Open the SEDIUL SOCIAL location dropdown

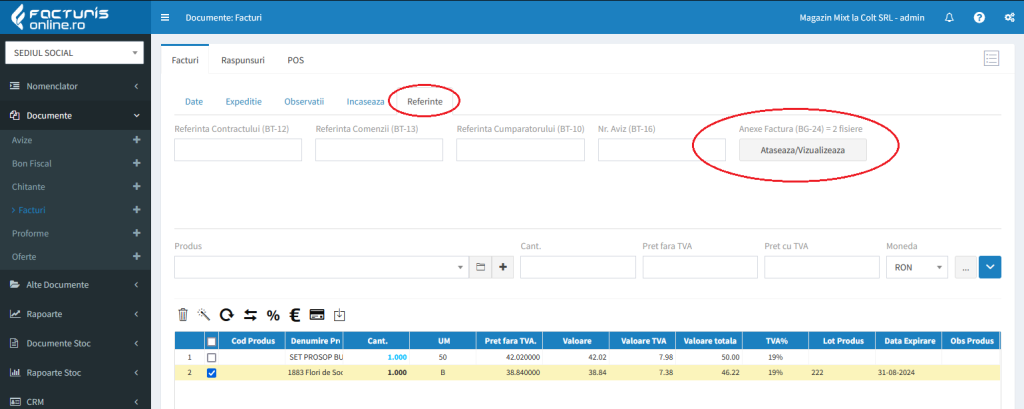(x=74, y=53)
